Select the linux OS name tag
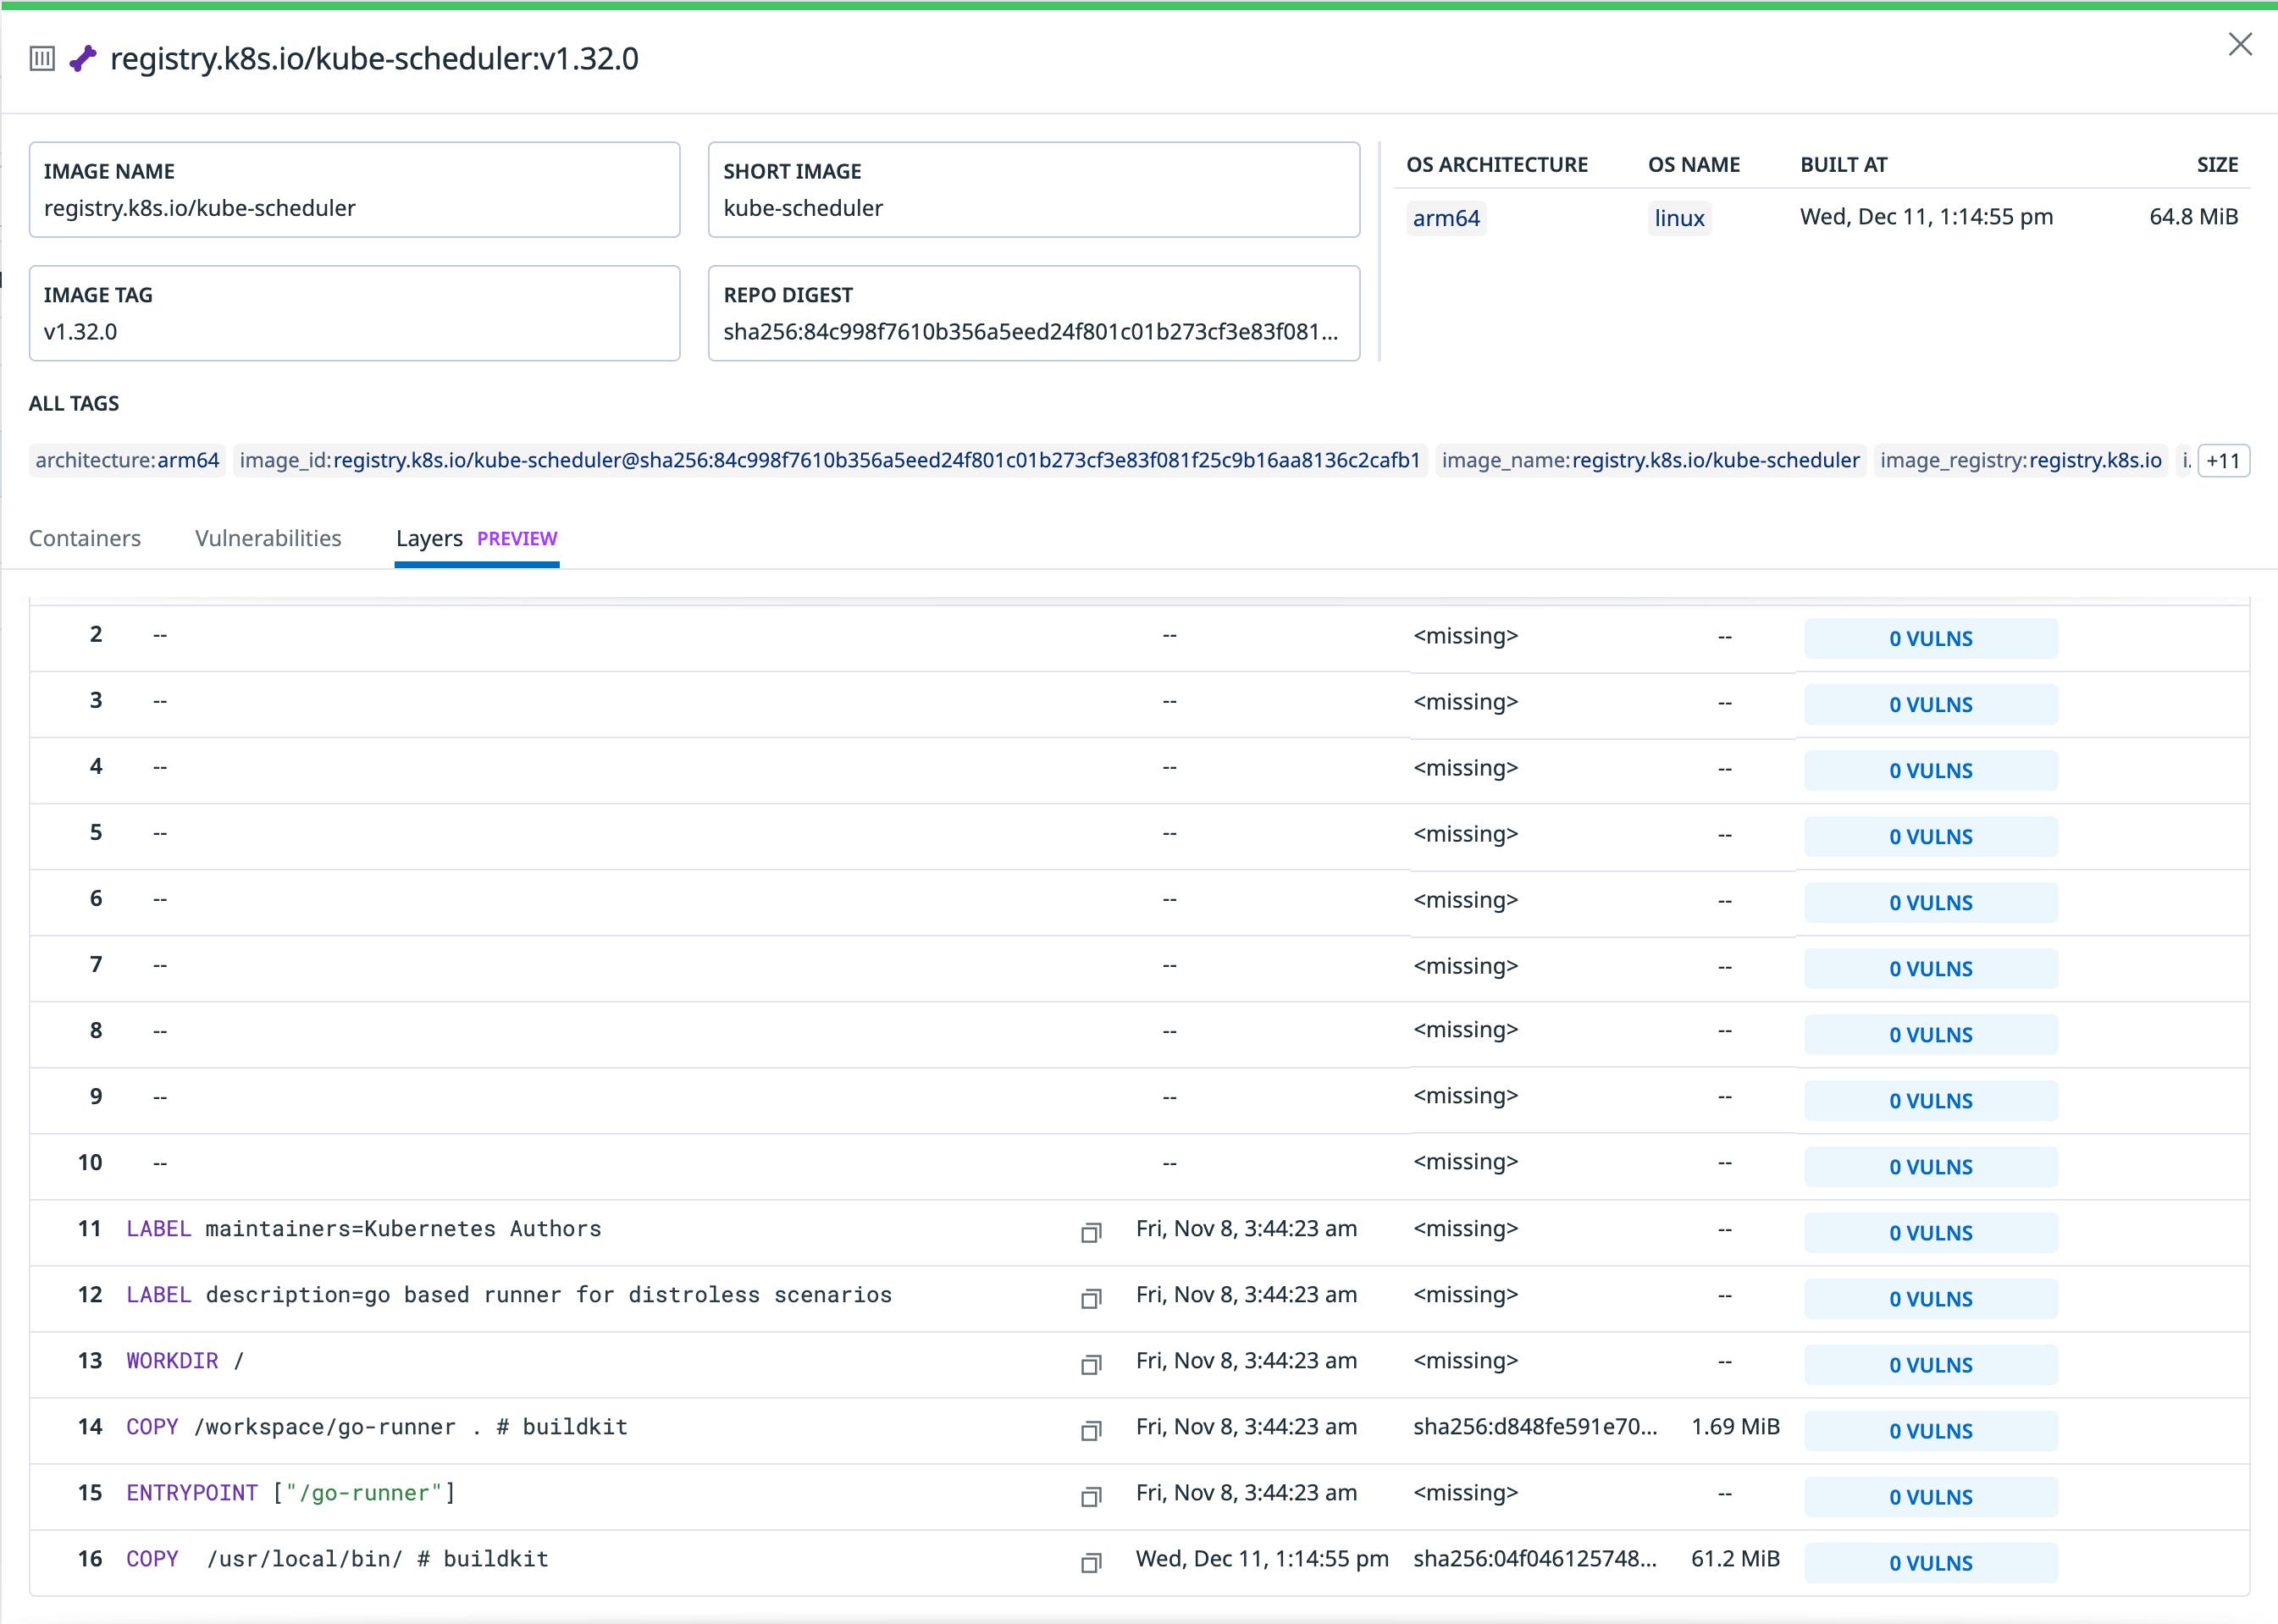The width and height of the screenshot is (2278, 1624). pos(1679,218)
